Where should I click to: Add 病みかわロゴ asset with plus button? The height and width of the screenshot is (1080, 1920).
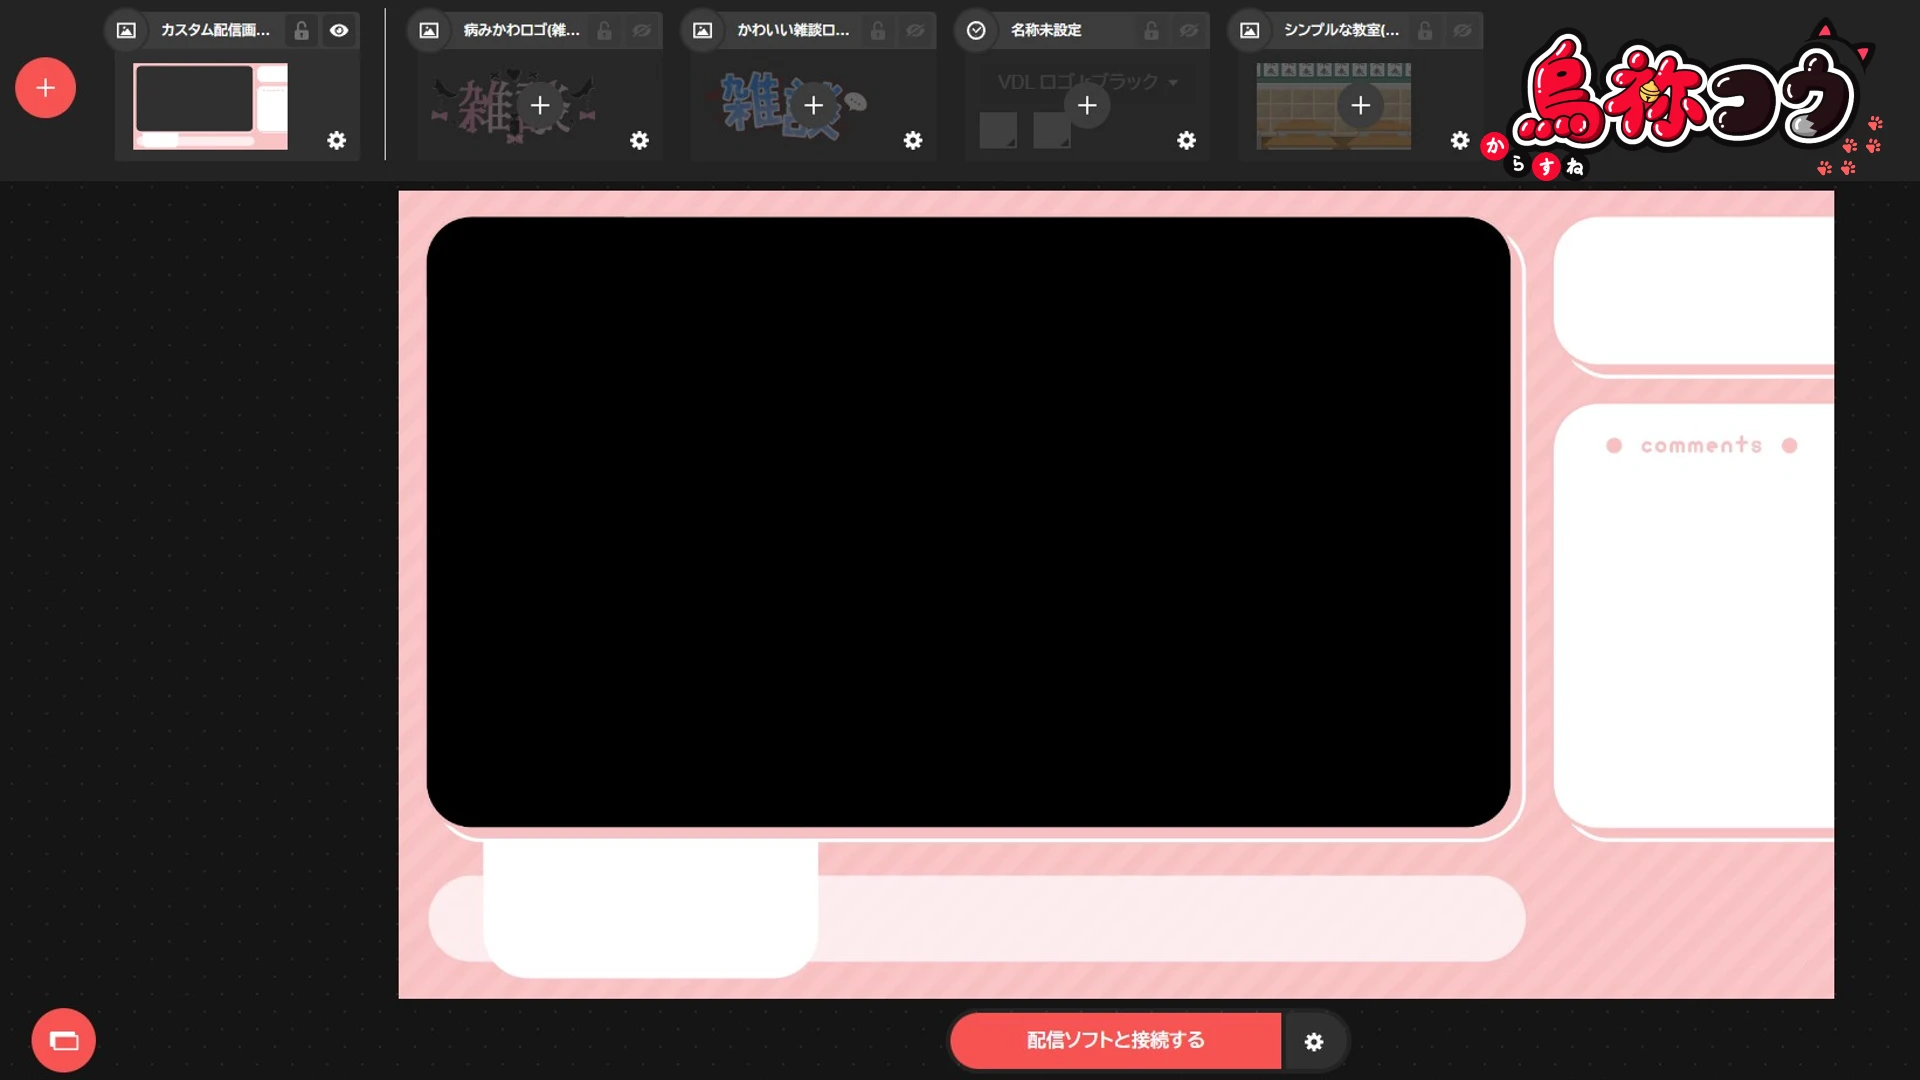pos(540,105)
